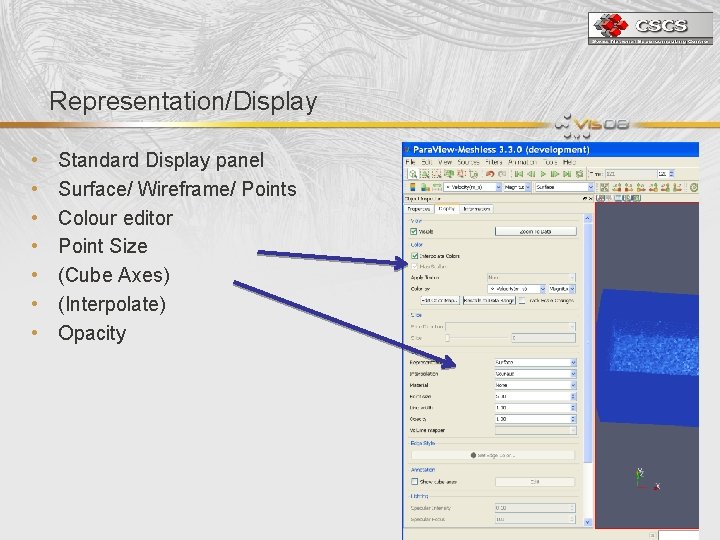Screen dimensions: 720x540
Task: Step to the next animation frame
Action: tap(555, 174)
